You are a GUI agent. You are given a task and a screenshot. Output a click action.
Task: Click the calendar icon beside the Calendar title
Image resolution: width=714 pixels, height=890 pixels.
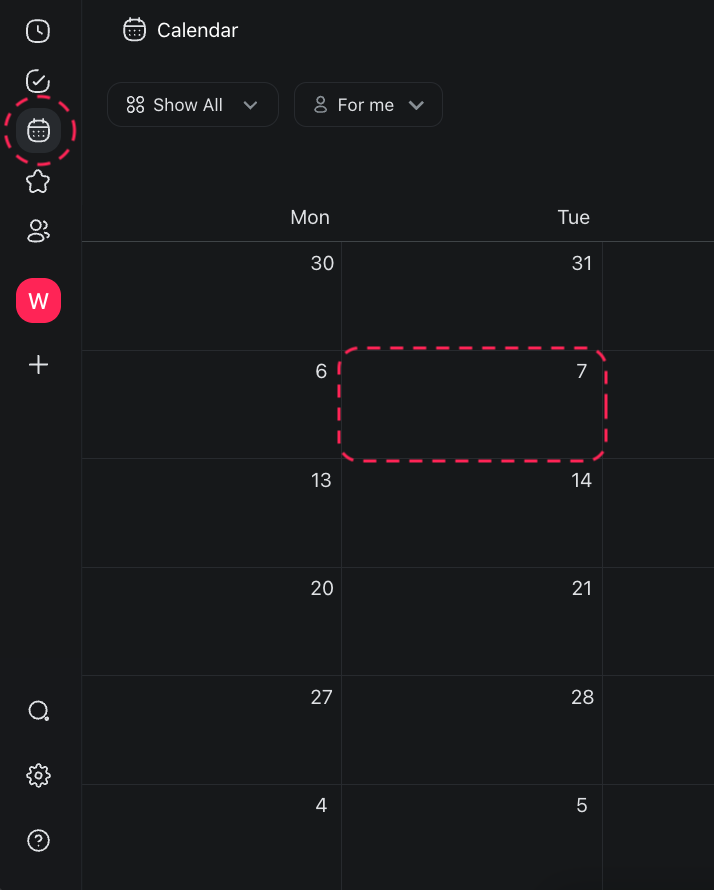coord(134,30)
